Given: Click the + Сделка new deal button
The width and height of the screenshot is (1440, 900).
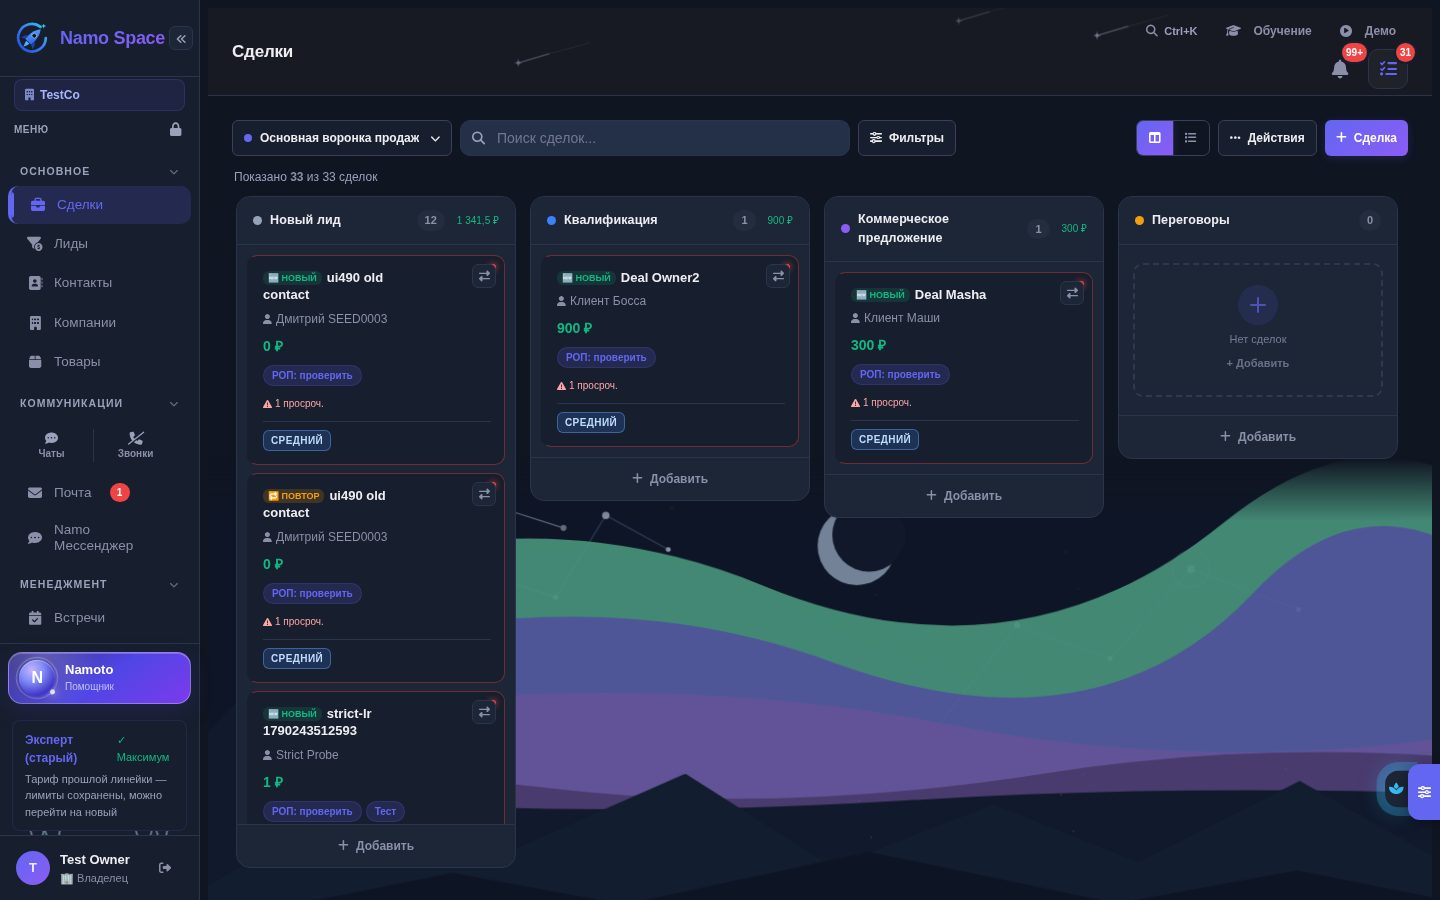Looking at the screenshot, I should click(x=1366, y=138).
